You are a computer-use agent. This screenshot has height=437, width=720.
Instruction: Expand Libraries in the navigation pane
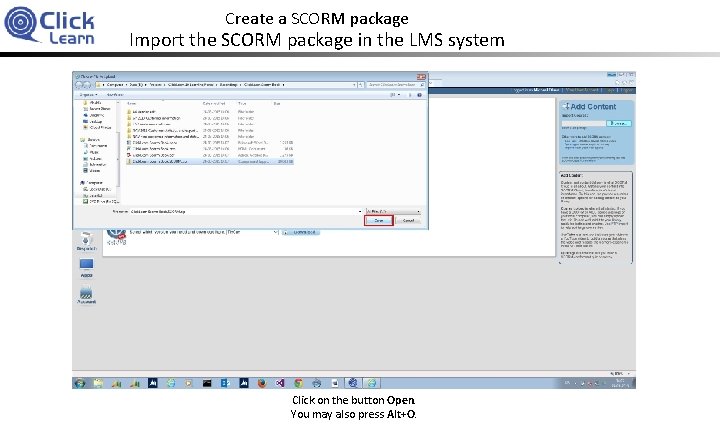(90, 140)
